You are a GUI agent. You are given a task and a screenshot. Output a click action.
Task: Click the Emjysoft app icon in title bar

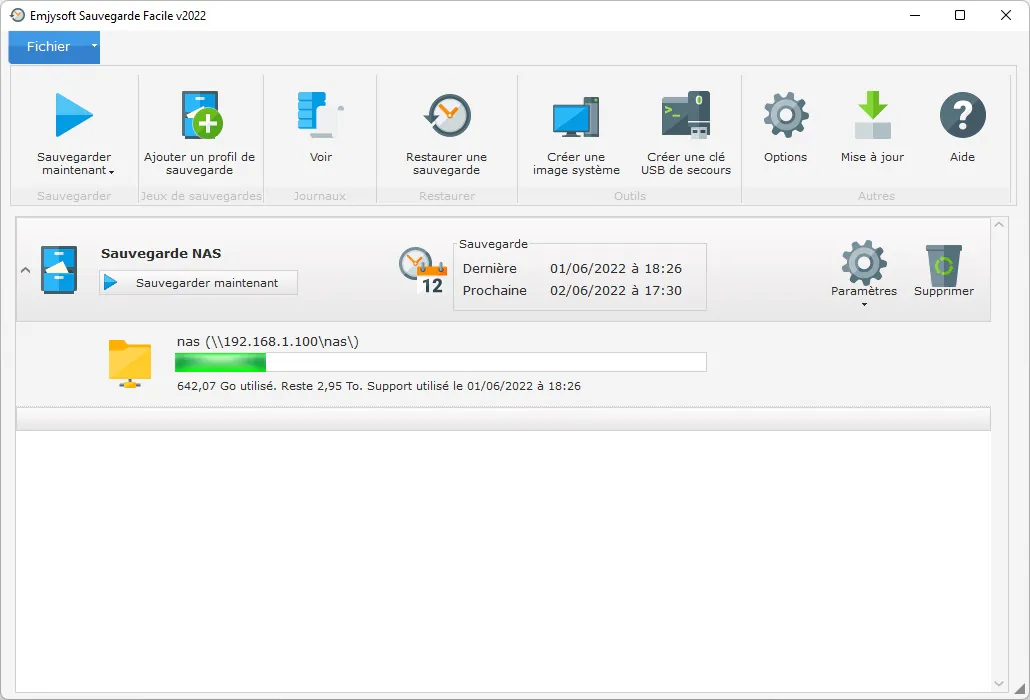[18, 15]
